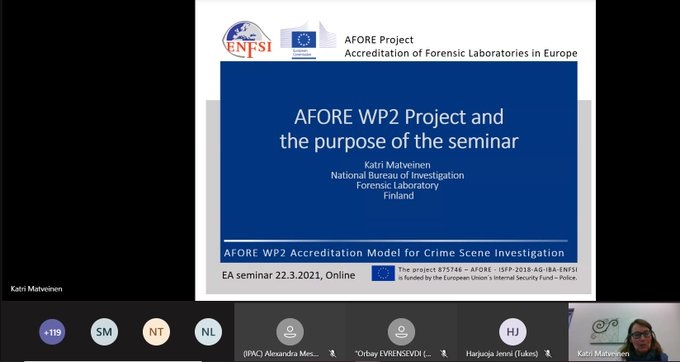Select the NT participant avatar

156,332
